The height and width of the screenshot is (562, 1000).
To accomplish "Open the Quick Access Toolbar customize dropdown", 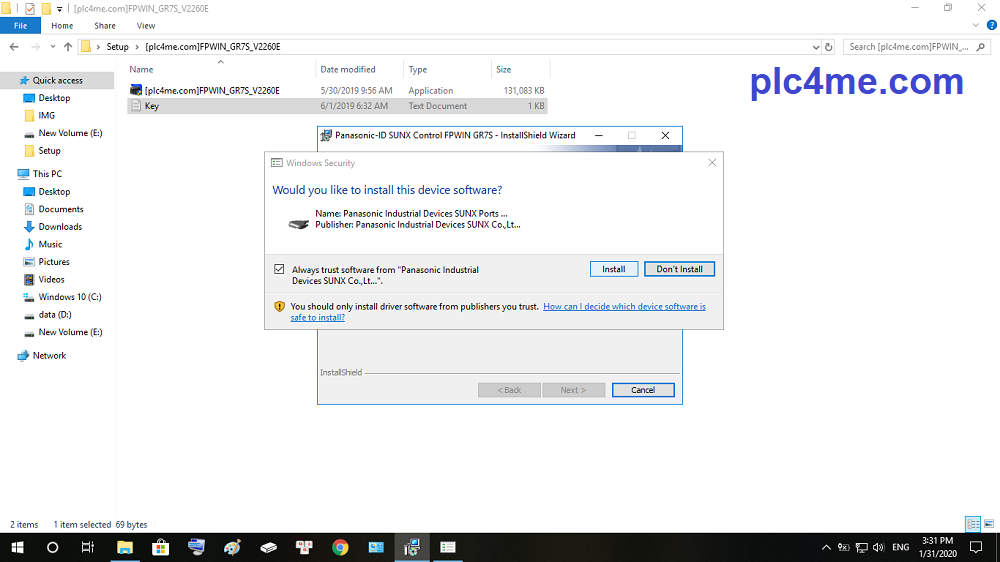I will click(x=60, y=8).
